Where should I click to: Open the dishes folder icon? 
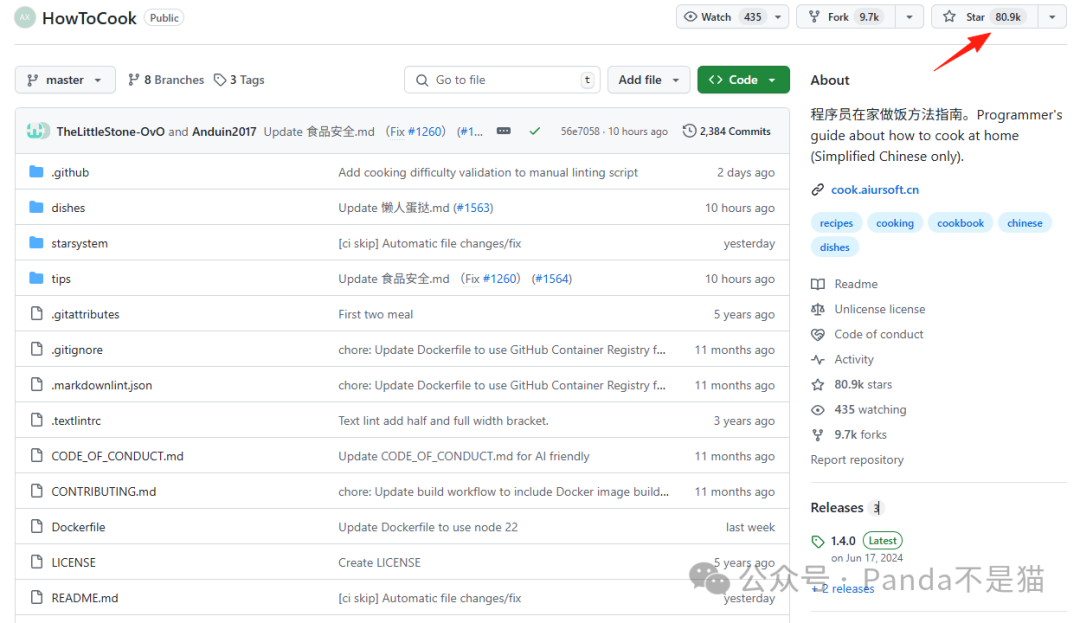click(37, 207)
